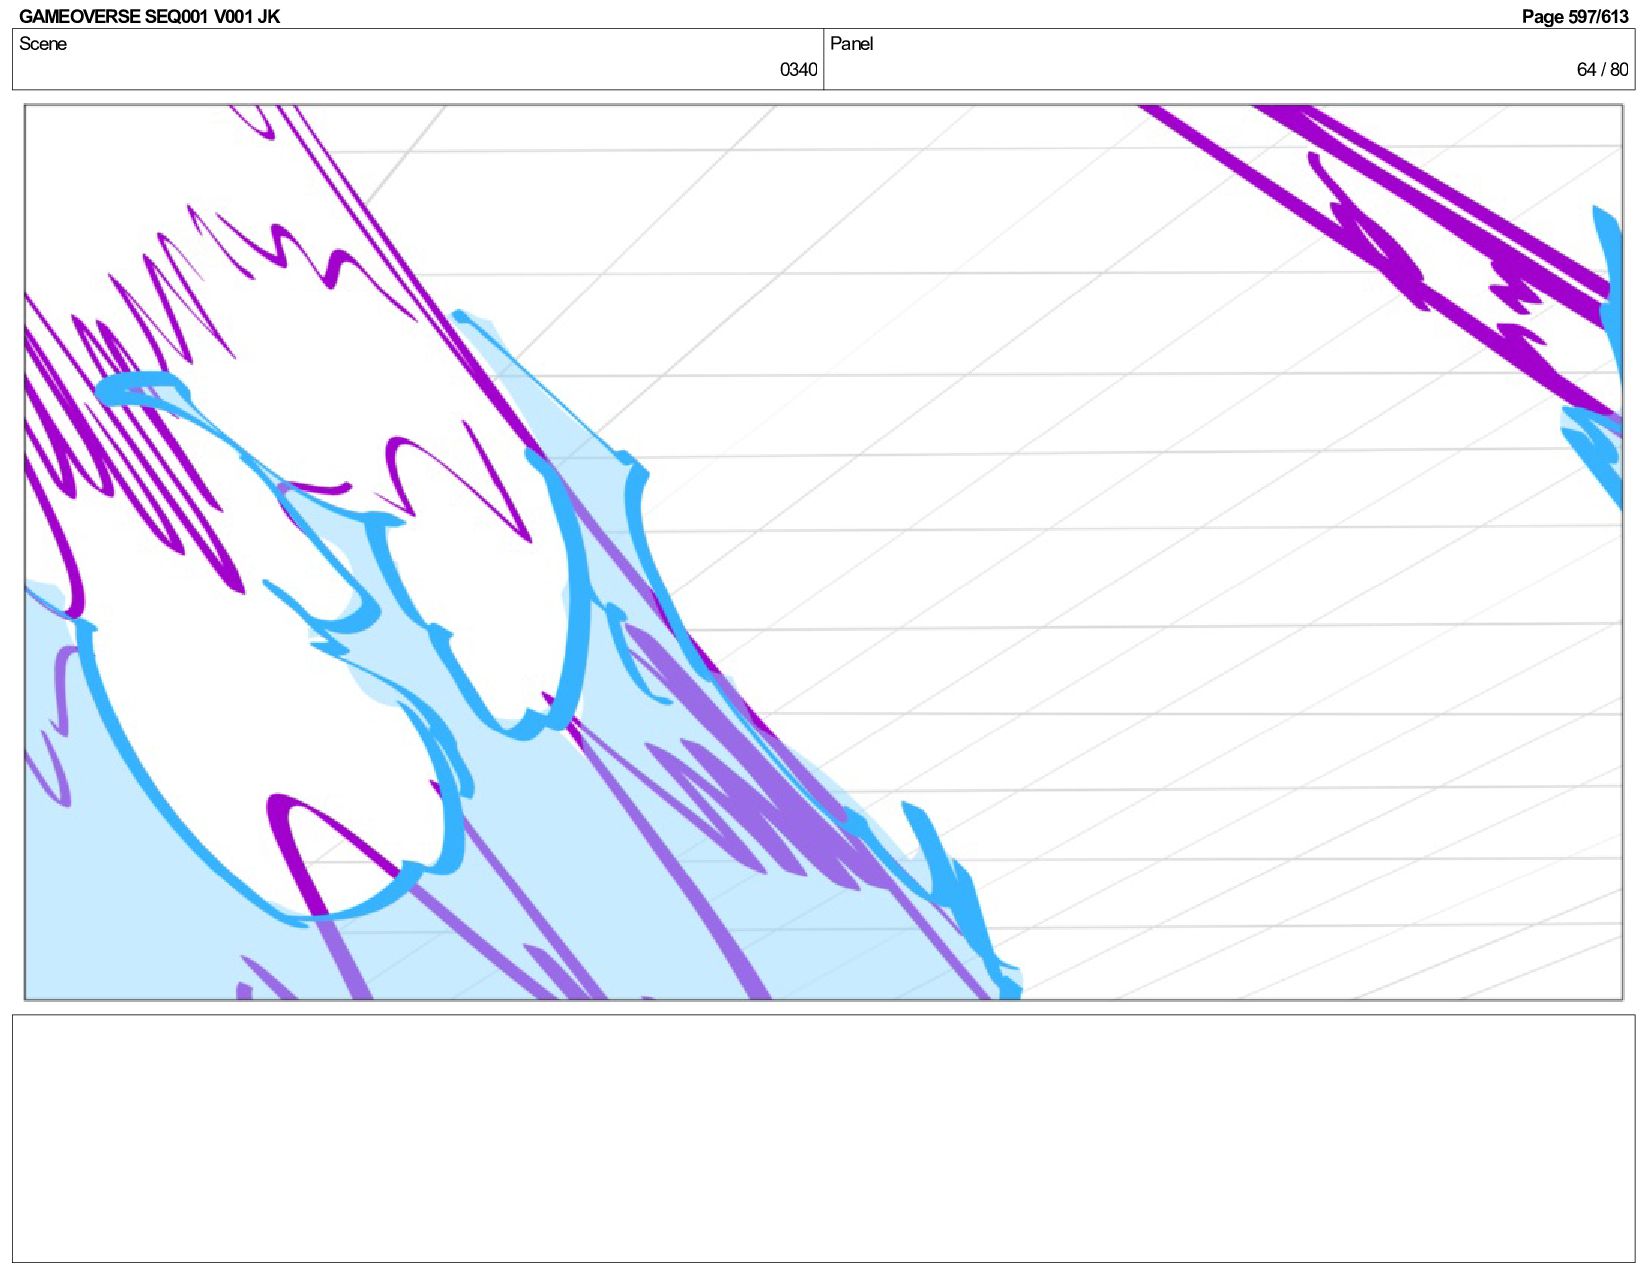Click the storyboard panel drawing
The image size is (1650, 1275).
click(823, 552)
